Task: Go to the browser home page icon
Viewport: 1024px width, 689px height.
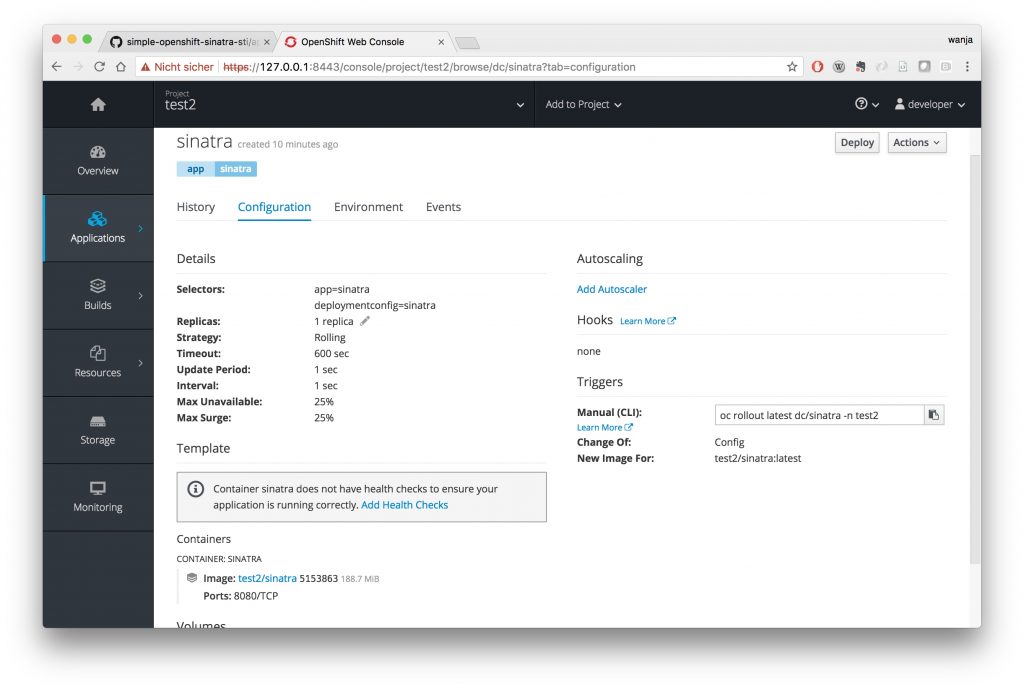Action: coord(121,67)
